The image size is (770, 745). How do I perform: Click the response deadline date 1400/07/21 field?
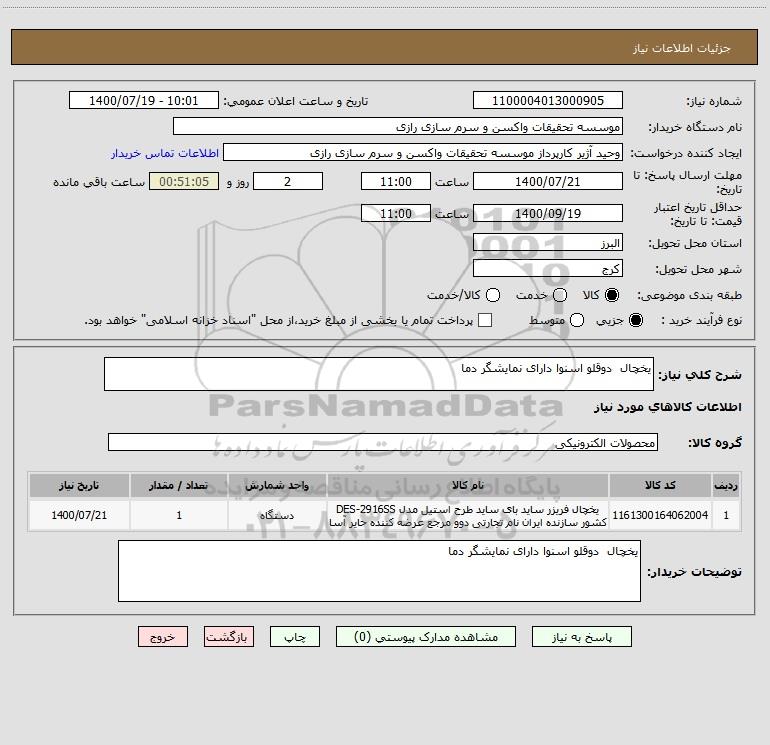[548, 181]
